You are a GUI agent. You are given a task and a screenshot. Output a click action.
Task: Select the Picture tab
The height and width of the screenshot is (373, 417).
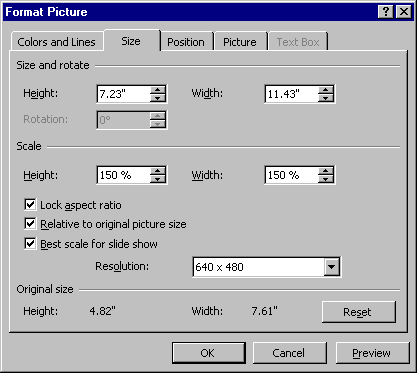click(x=240, y=42)
